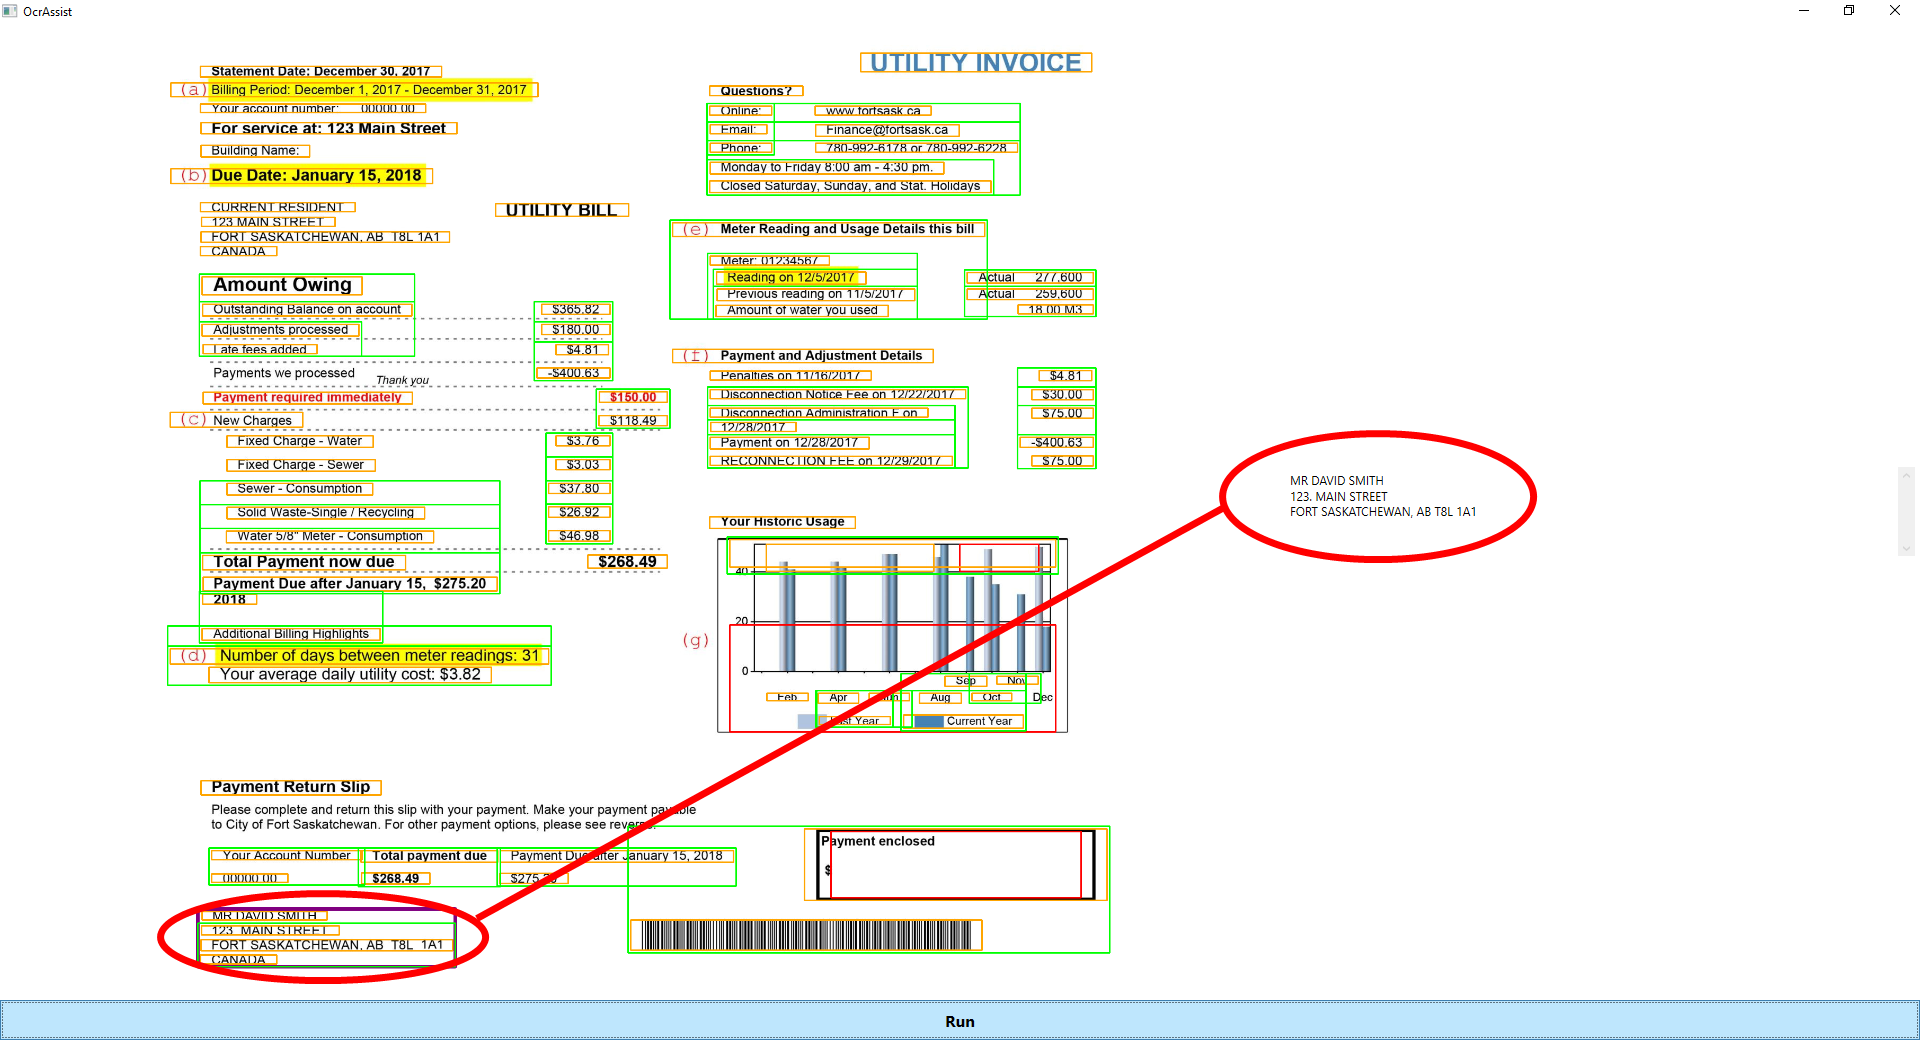Select Solid Waste-Single / Recycling text
Image resolution: width=1920 pixels, height=1040 pixels.
click(326, 512)
